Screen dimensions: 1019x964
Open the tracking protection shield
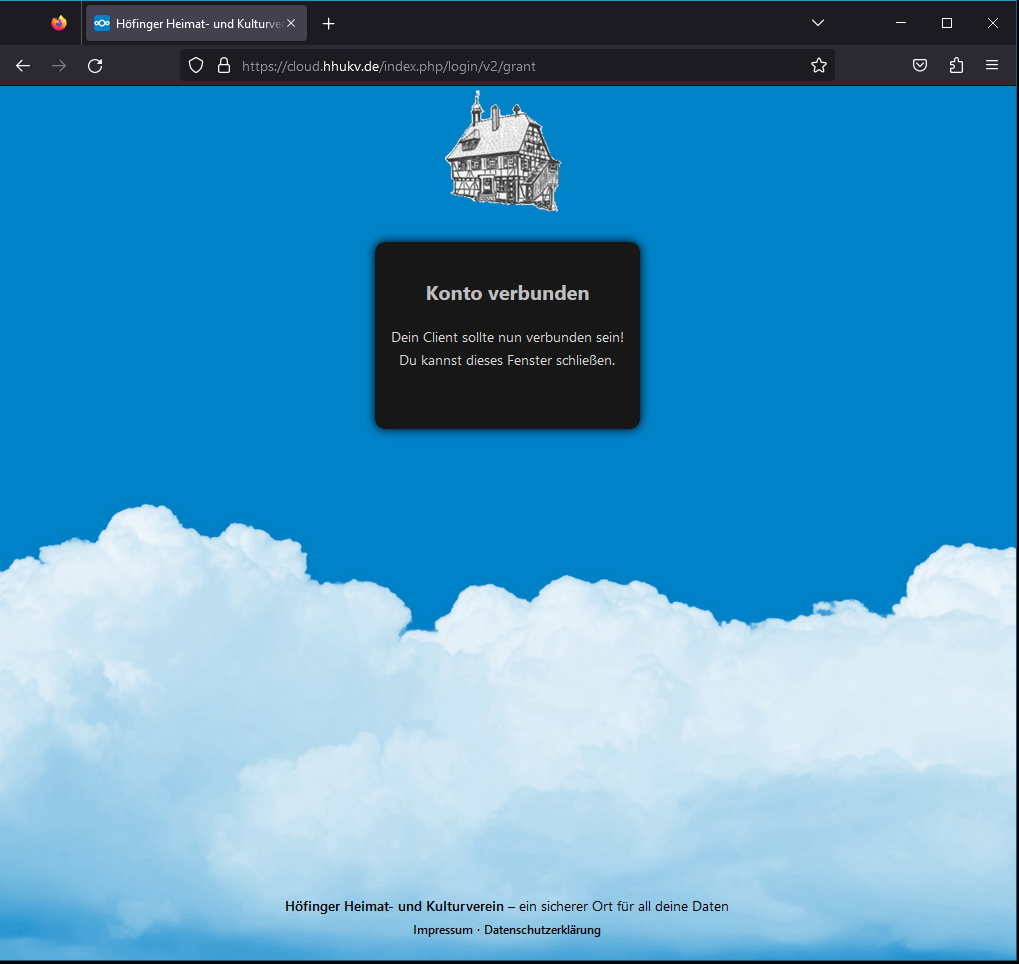[x=196, y=66]
